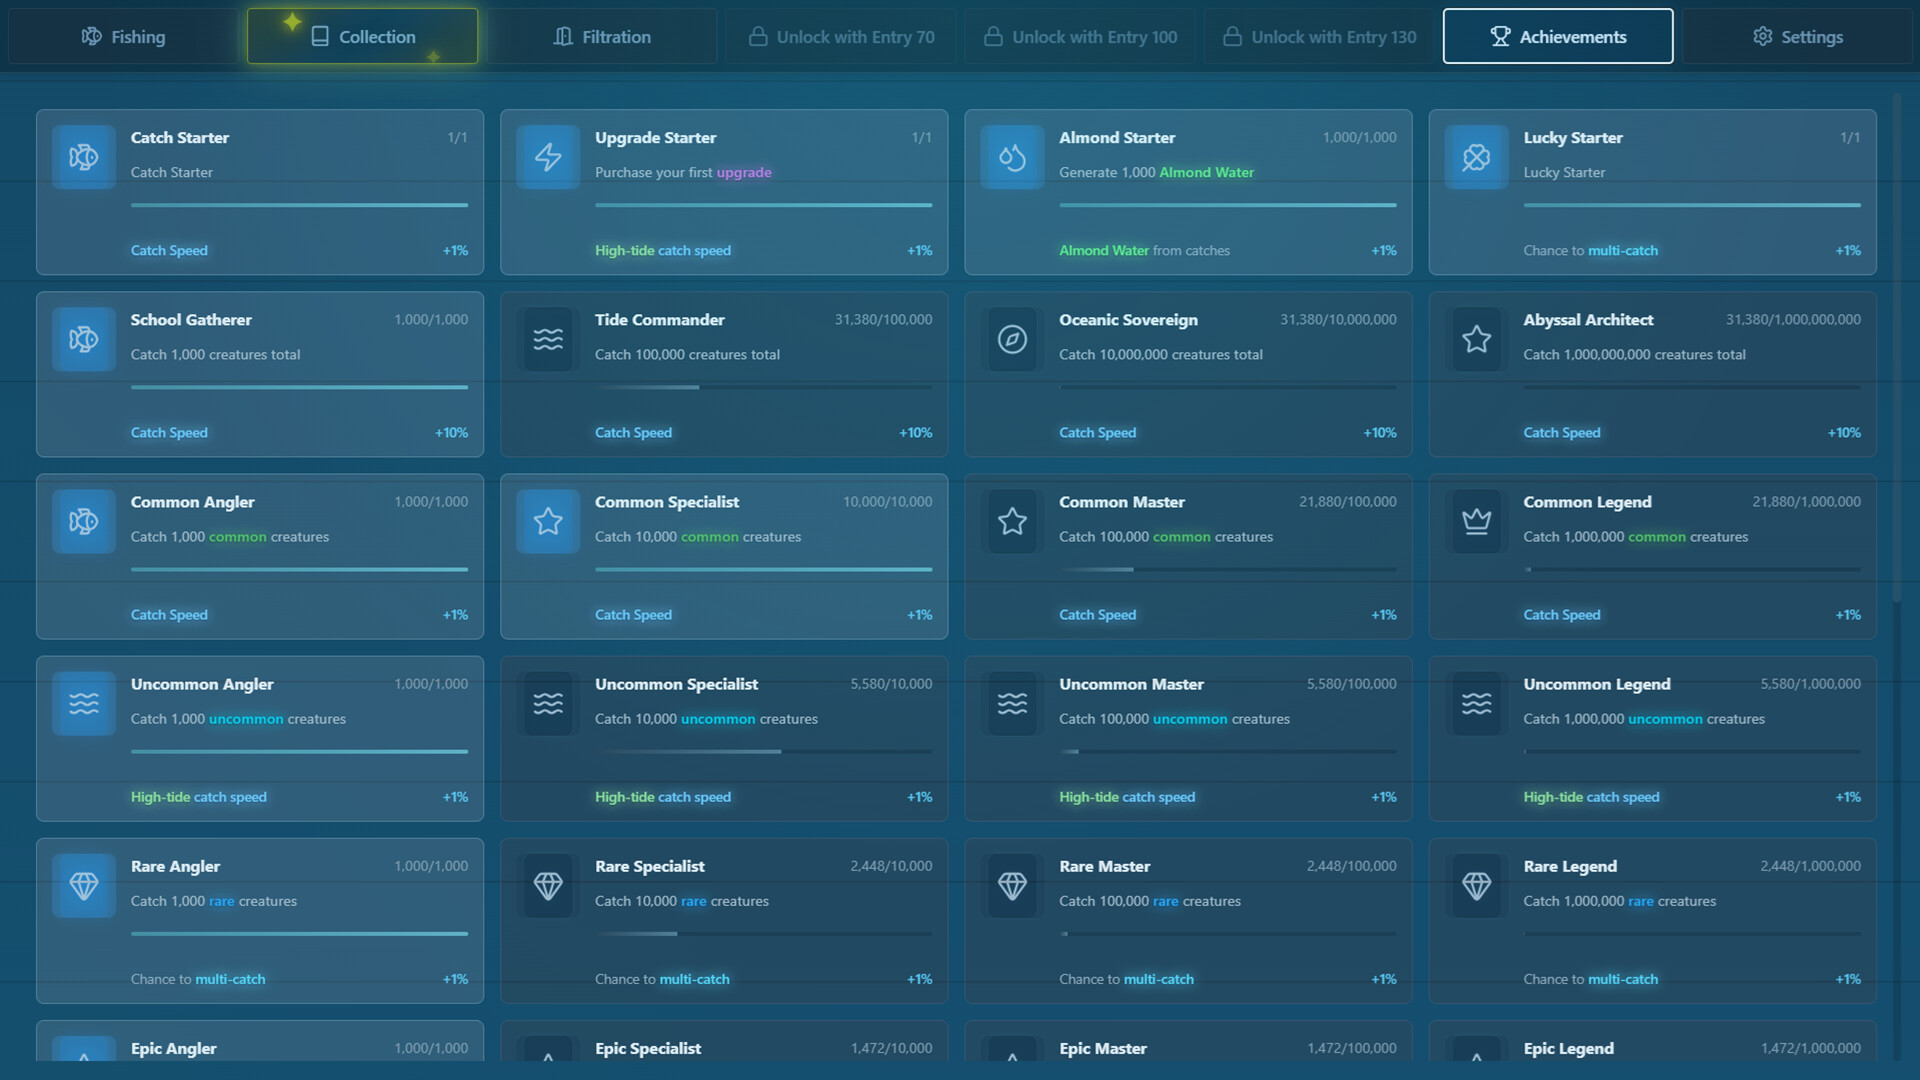Screen dimensions: 1920x1080
Task: Switch to the Collection tab
Action: [x=362, y=36]
